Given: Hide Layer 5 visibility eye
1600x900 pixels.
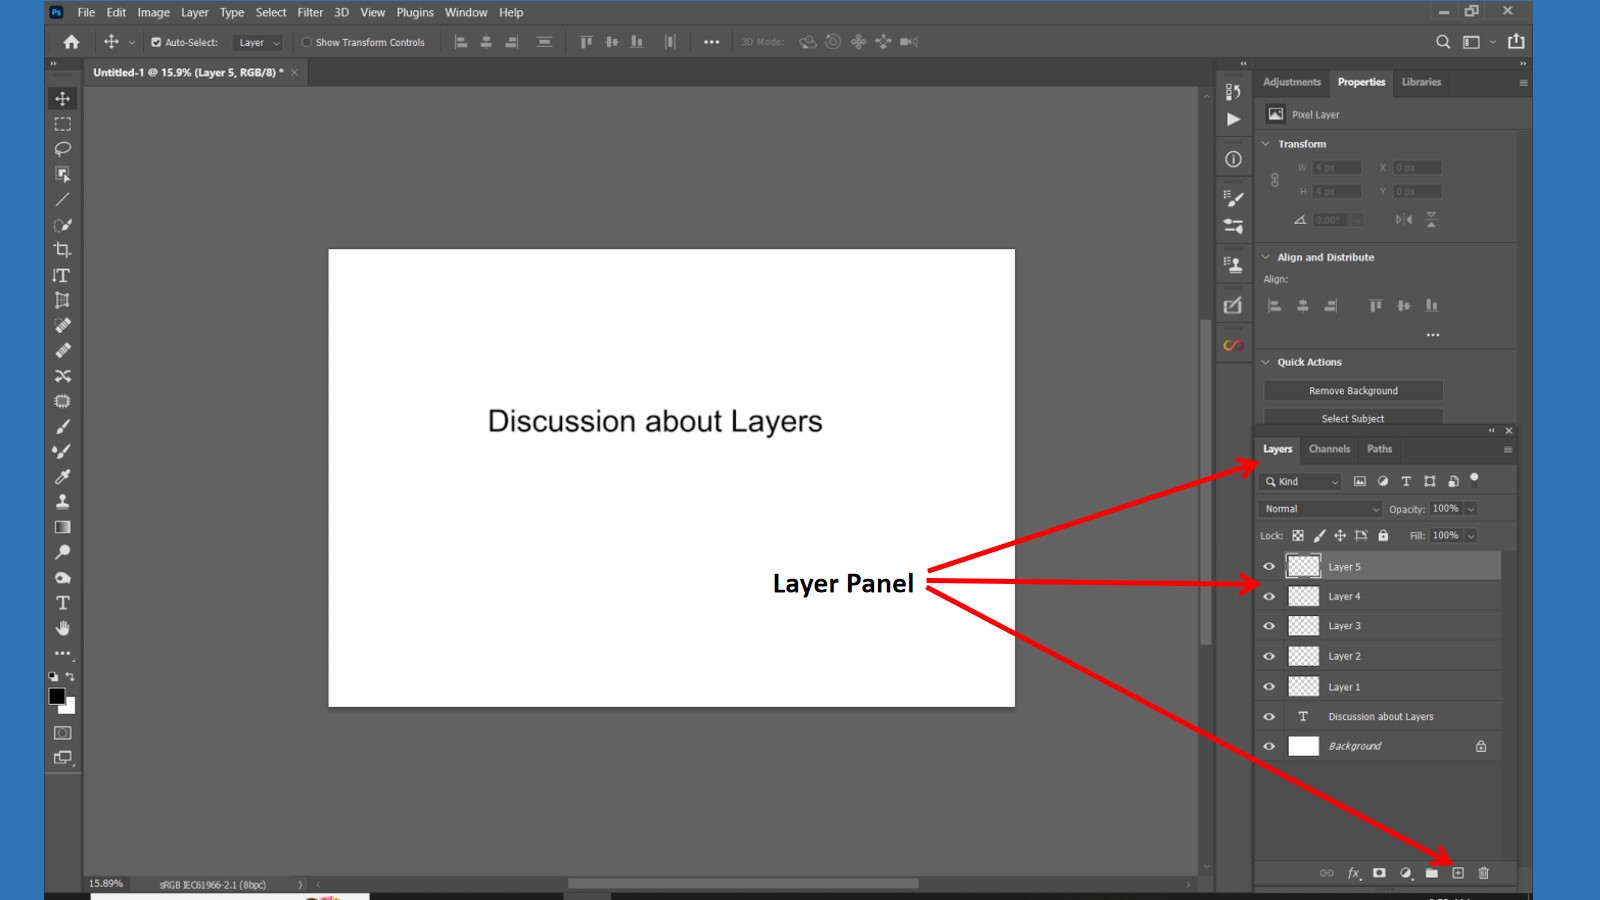Looking at the screenshot, I should click(1269, 566).
